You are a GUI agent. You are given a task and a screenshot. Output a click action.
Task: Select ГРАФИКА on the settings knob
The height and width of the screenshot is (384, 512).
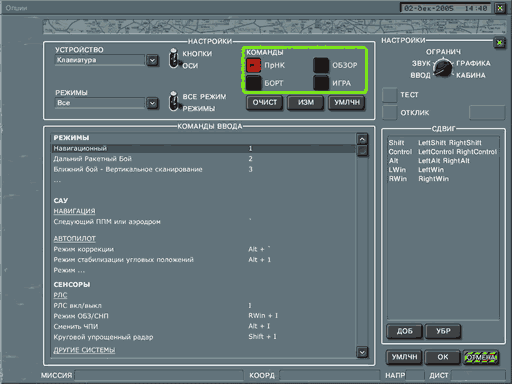tap(473, 63)
